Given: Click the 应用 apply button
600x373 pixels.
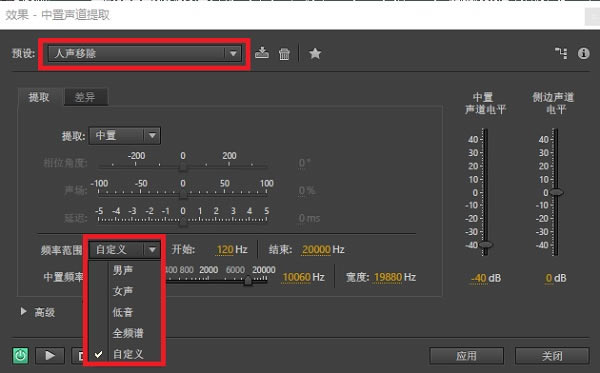Looking at the screenshot, I should [x=466, y=356].
